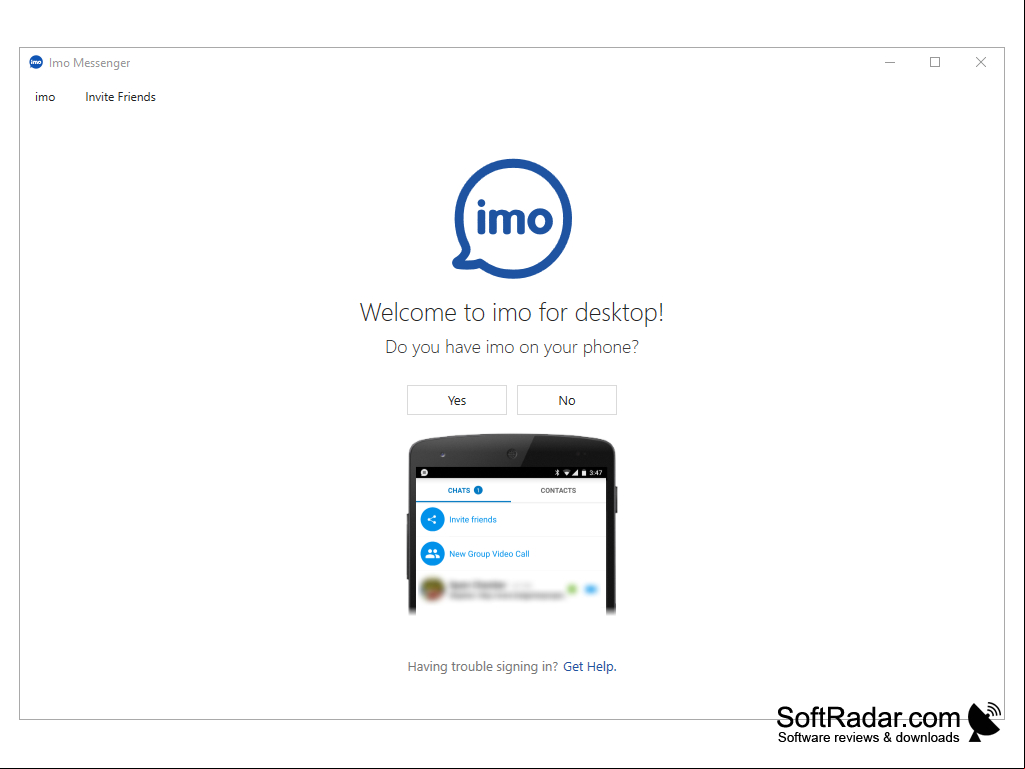This screenshot has width=1025, height=769.
Task: Open the Get Help link
Action: pyautogui.click(x=590, y=666)
